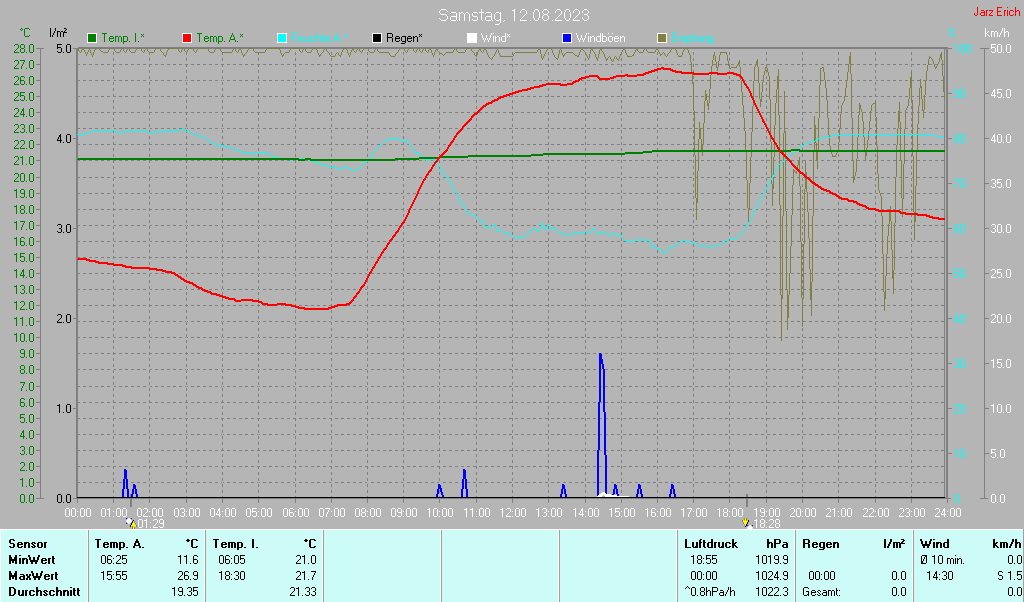The width and height of the screenshot is (1024, 602).
Task: Click the large blue wind gust spike at 14:30
Action: [x=601, y=424]
